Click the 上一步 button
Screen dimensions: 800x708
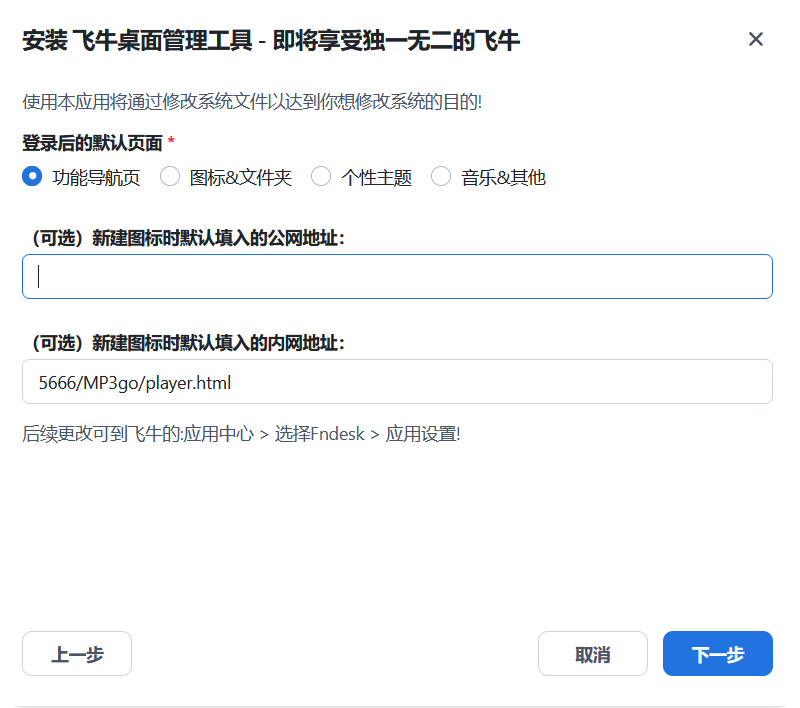(76, 653)
